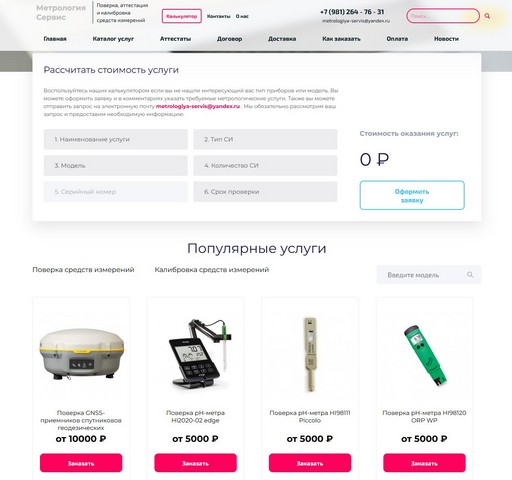Expand the Модель dropdown
Viewport: 512px width, 480px height.
tap(115, 165)
